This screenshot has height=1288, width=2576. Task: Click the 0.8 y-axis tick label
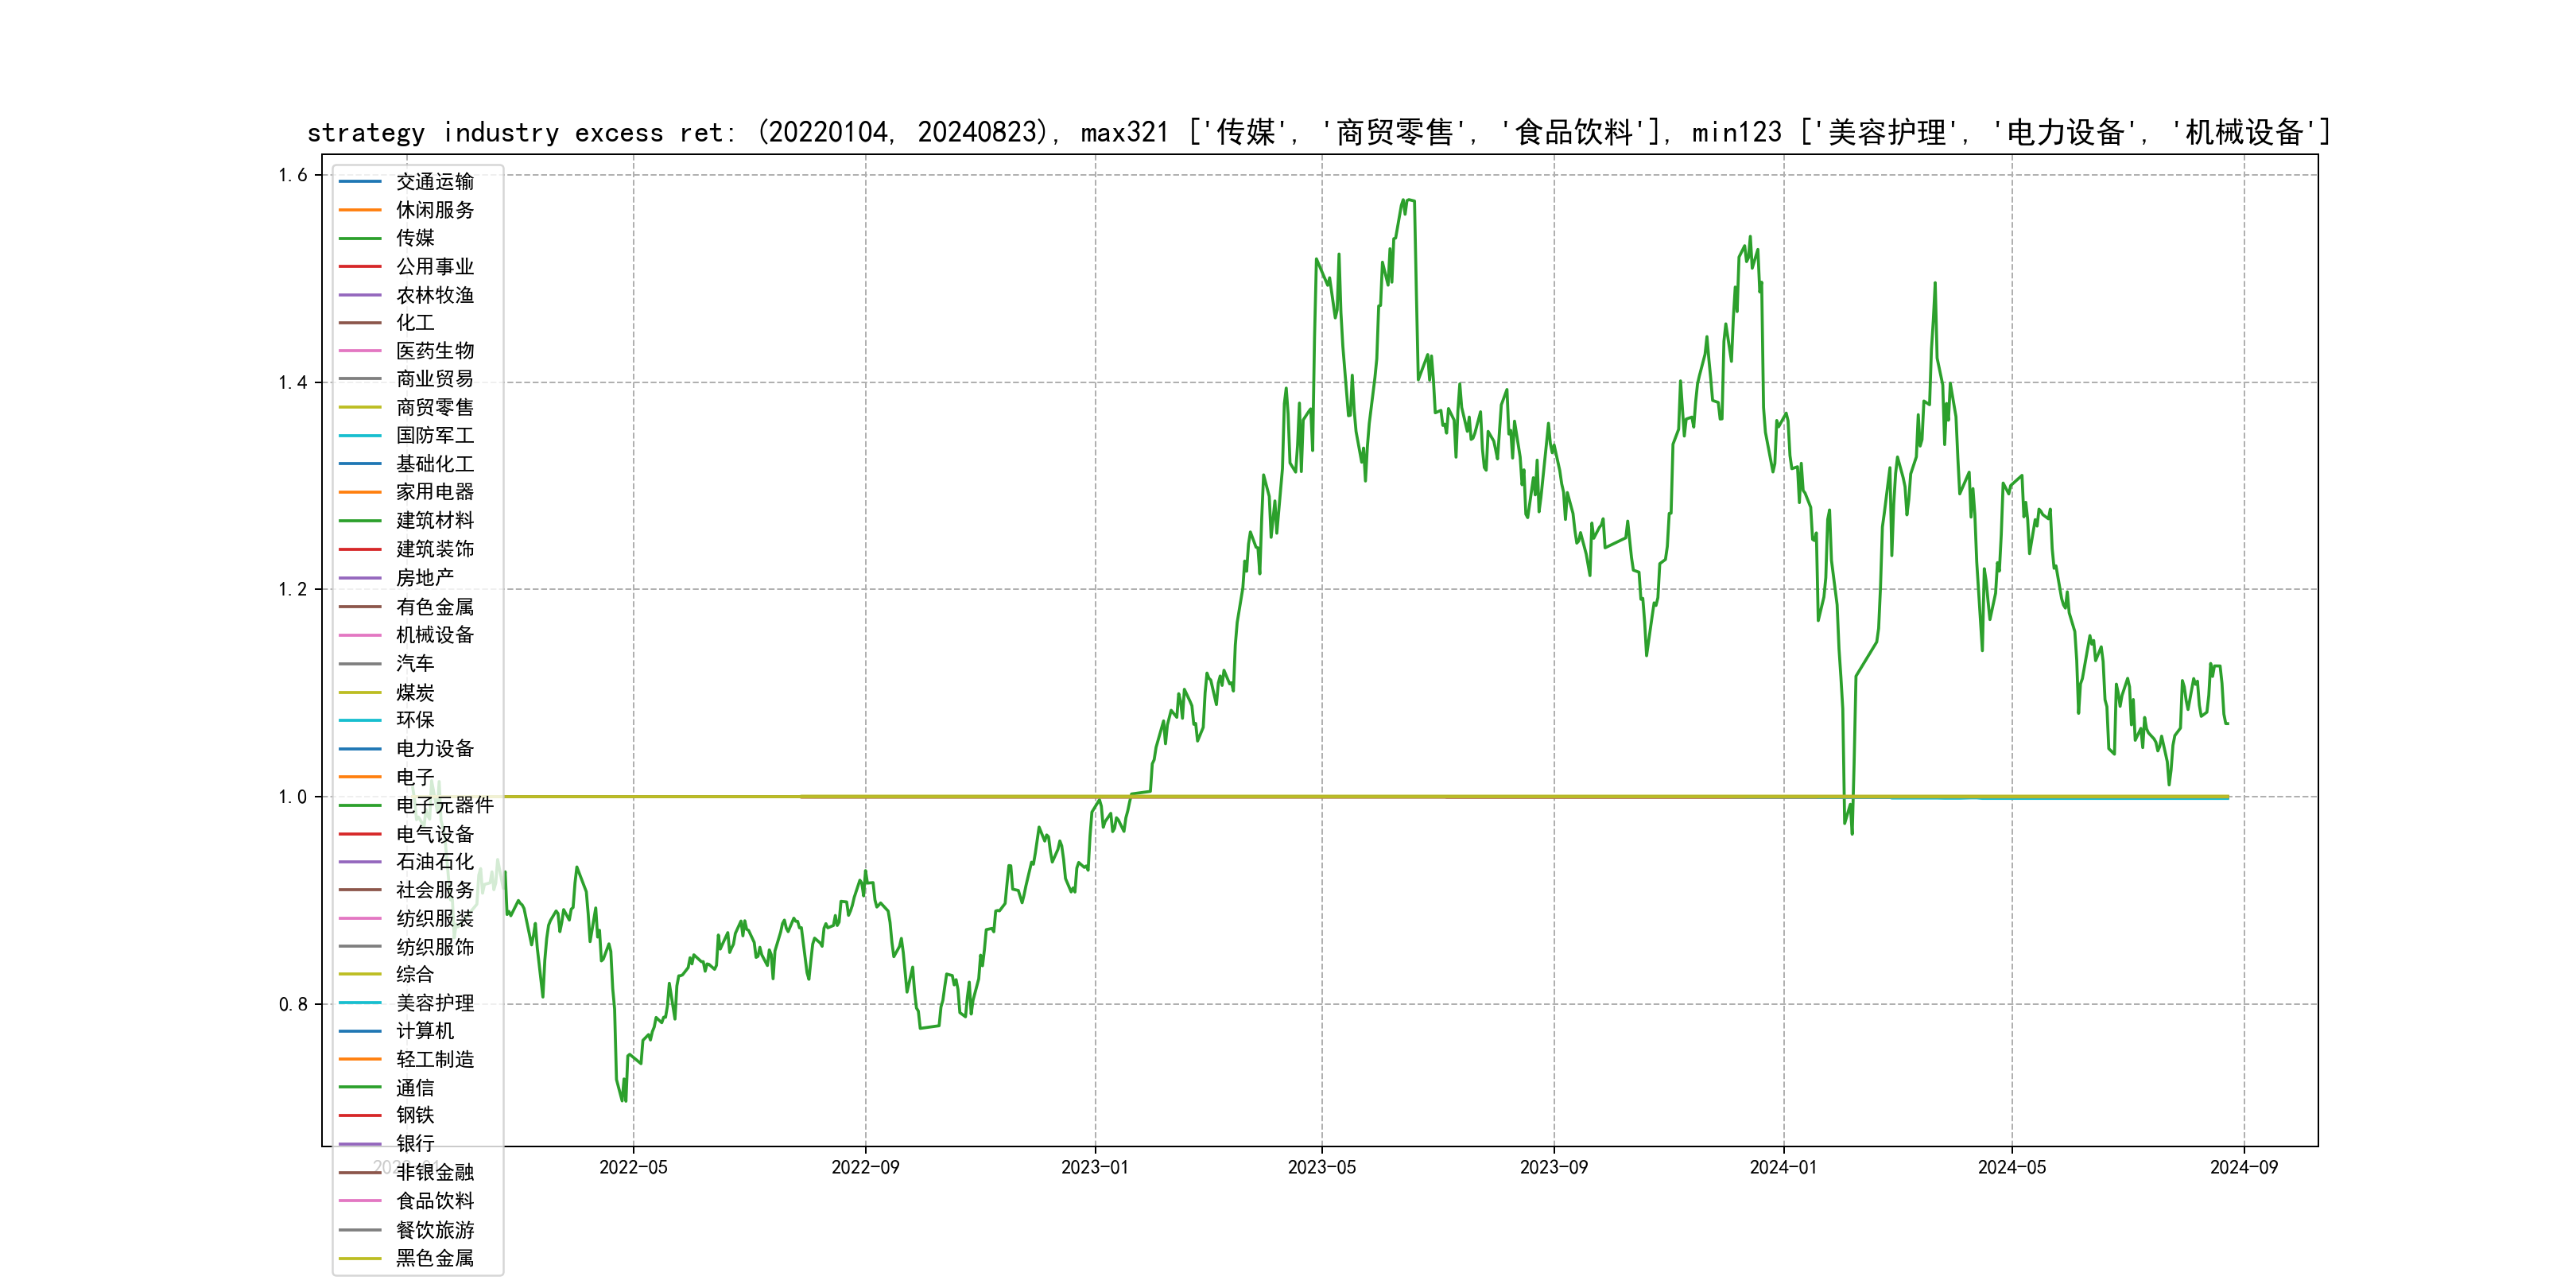tap(293, 1004)
